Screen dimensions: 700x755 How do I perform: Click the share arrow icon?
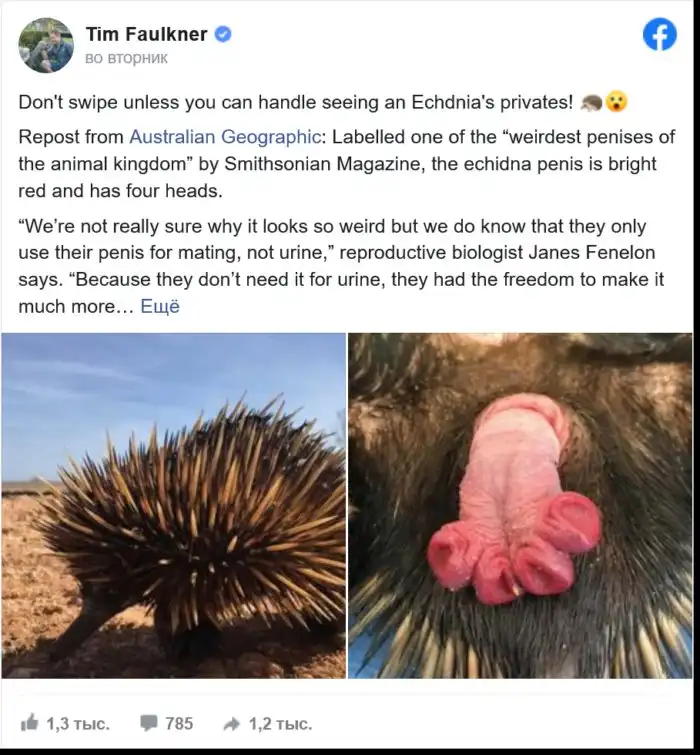[232, 723]
